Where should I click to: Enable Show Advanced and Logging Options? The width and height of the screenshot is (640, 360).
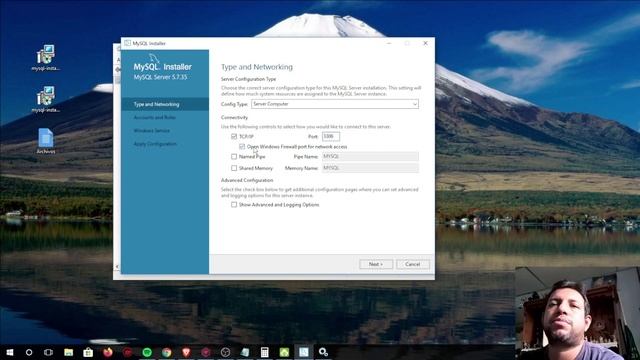point(234,204)
